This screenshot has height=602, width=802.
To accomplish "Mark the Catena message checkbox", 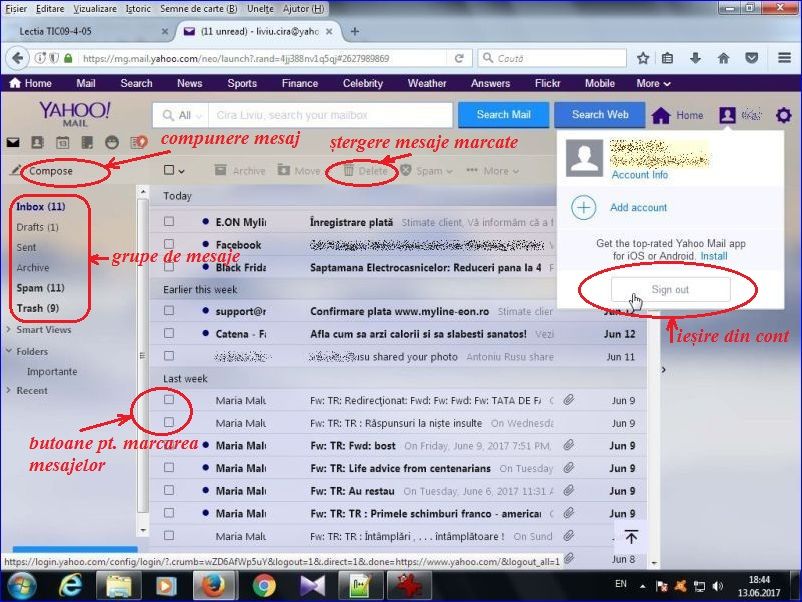I will pos(169,334).
